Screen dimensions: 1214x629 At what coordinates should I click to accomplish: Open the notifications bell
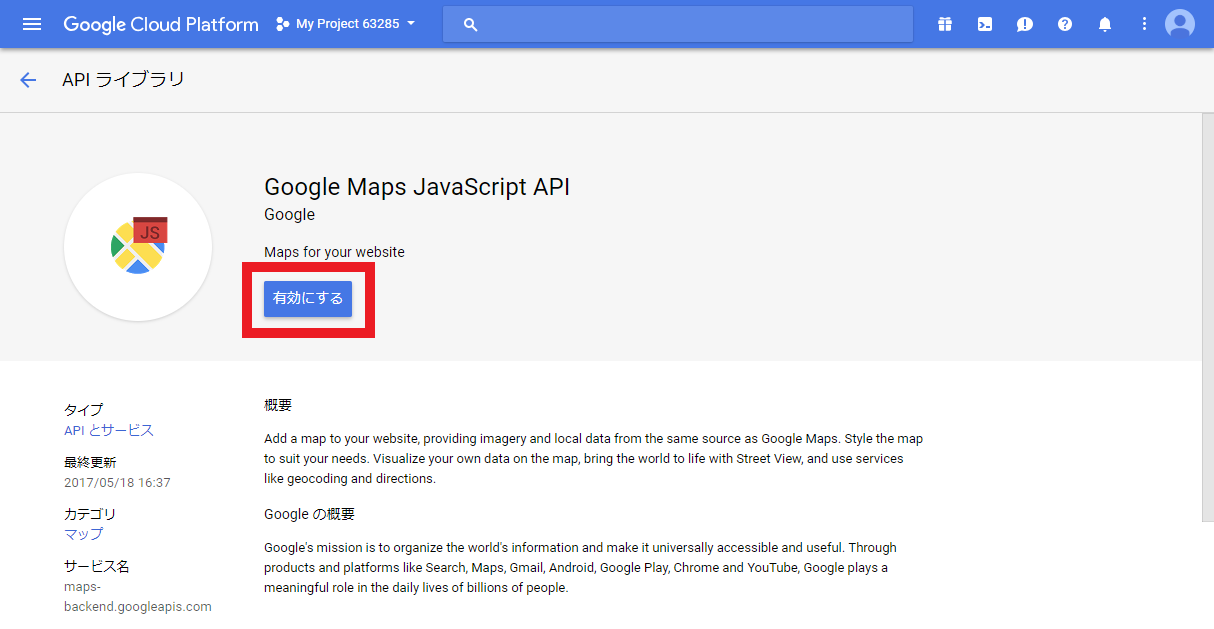pyautogui.click(x=1105, y=24)
